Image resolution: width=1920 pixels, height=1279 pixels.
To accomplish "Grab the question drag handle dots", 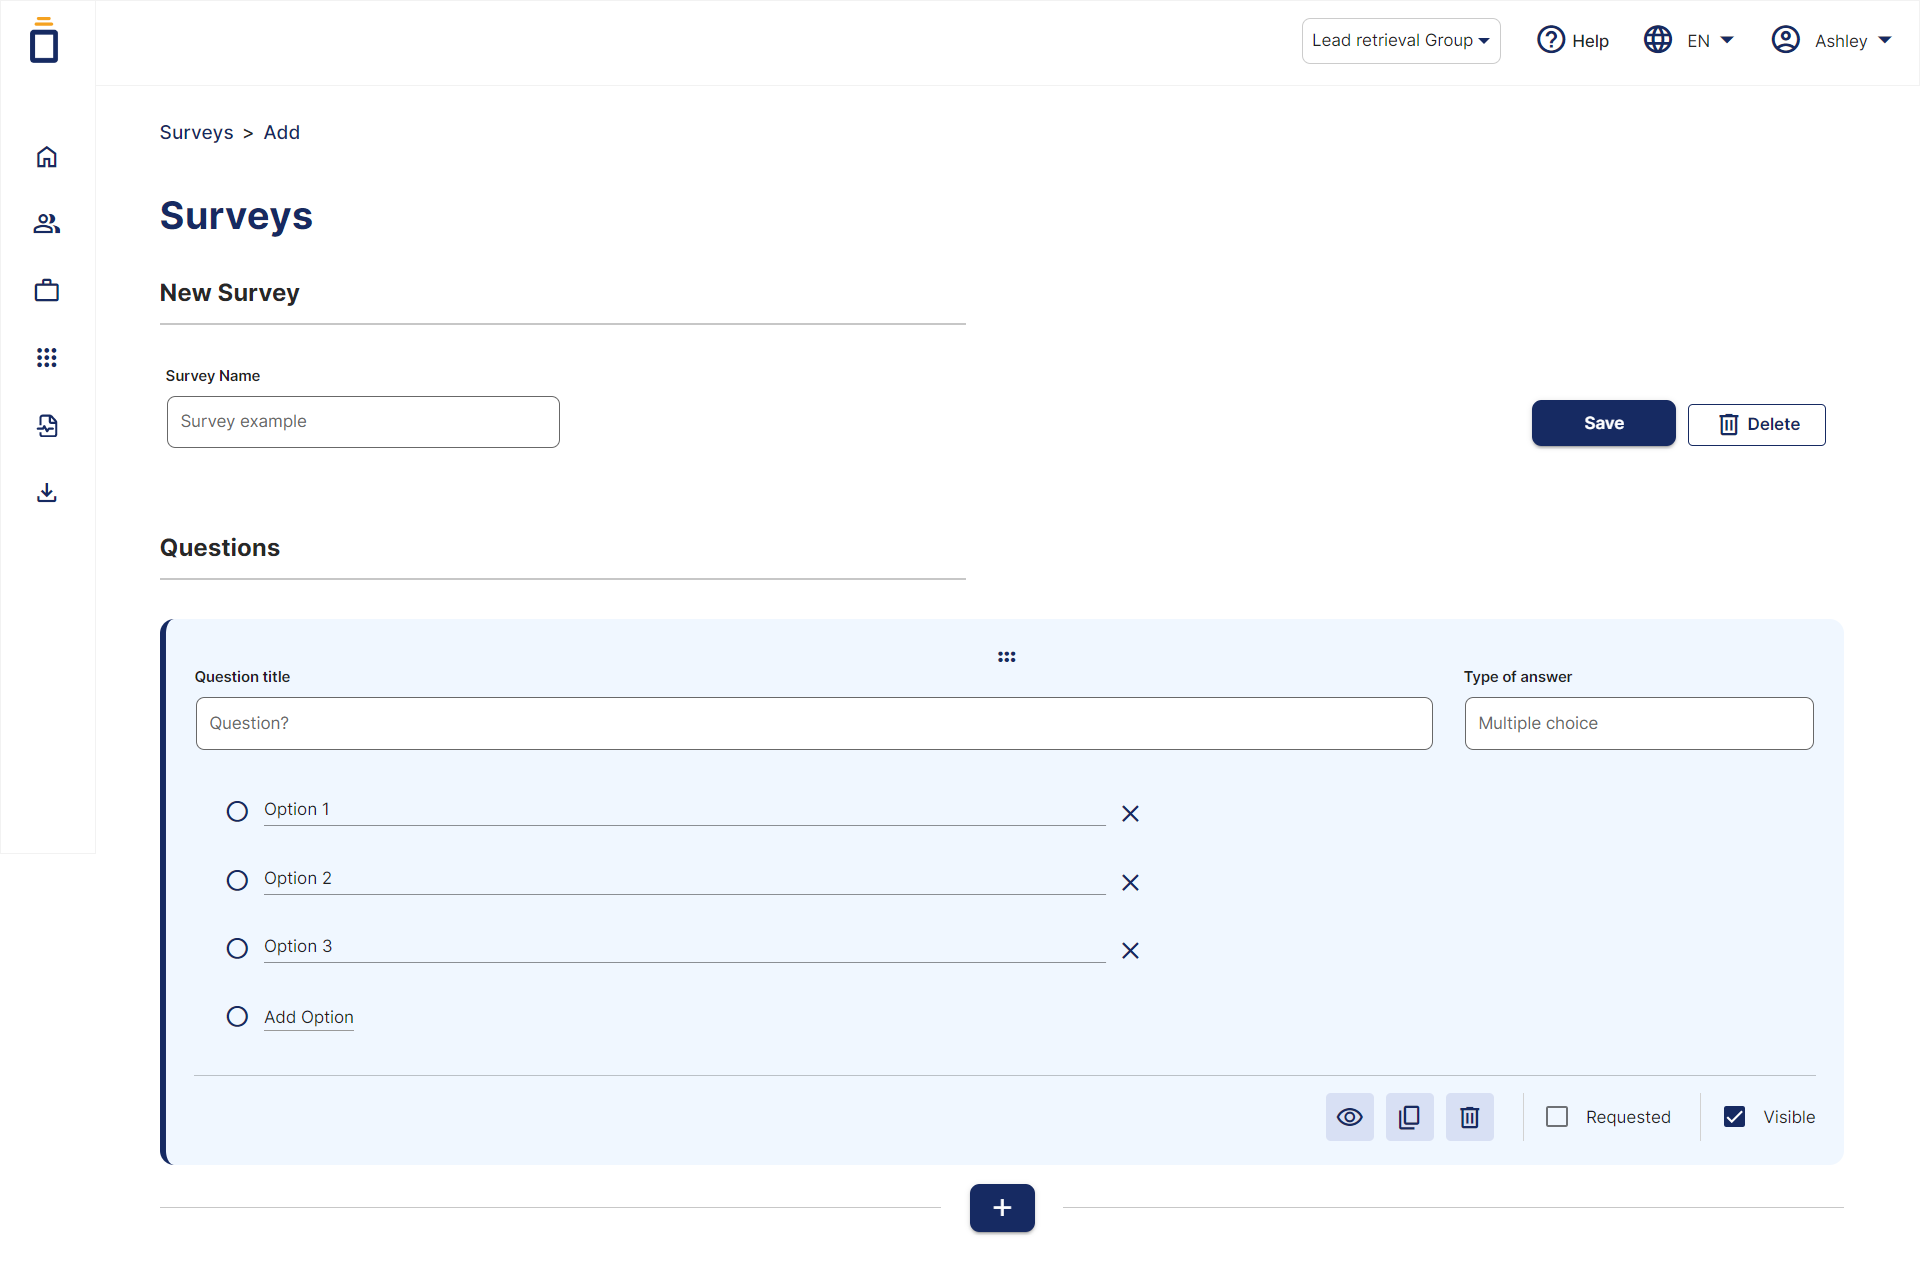I will click(x=1007, y=657).
